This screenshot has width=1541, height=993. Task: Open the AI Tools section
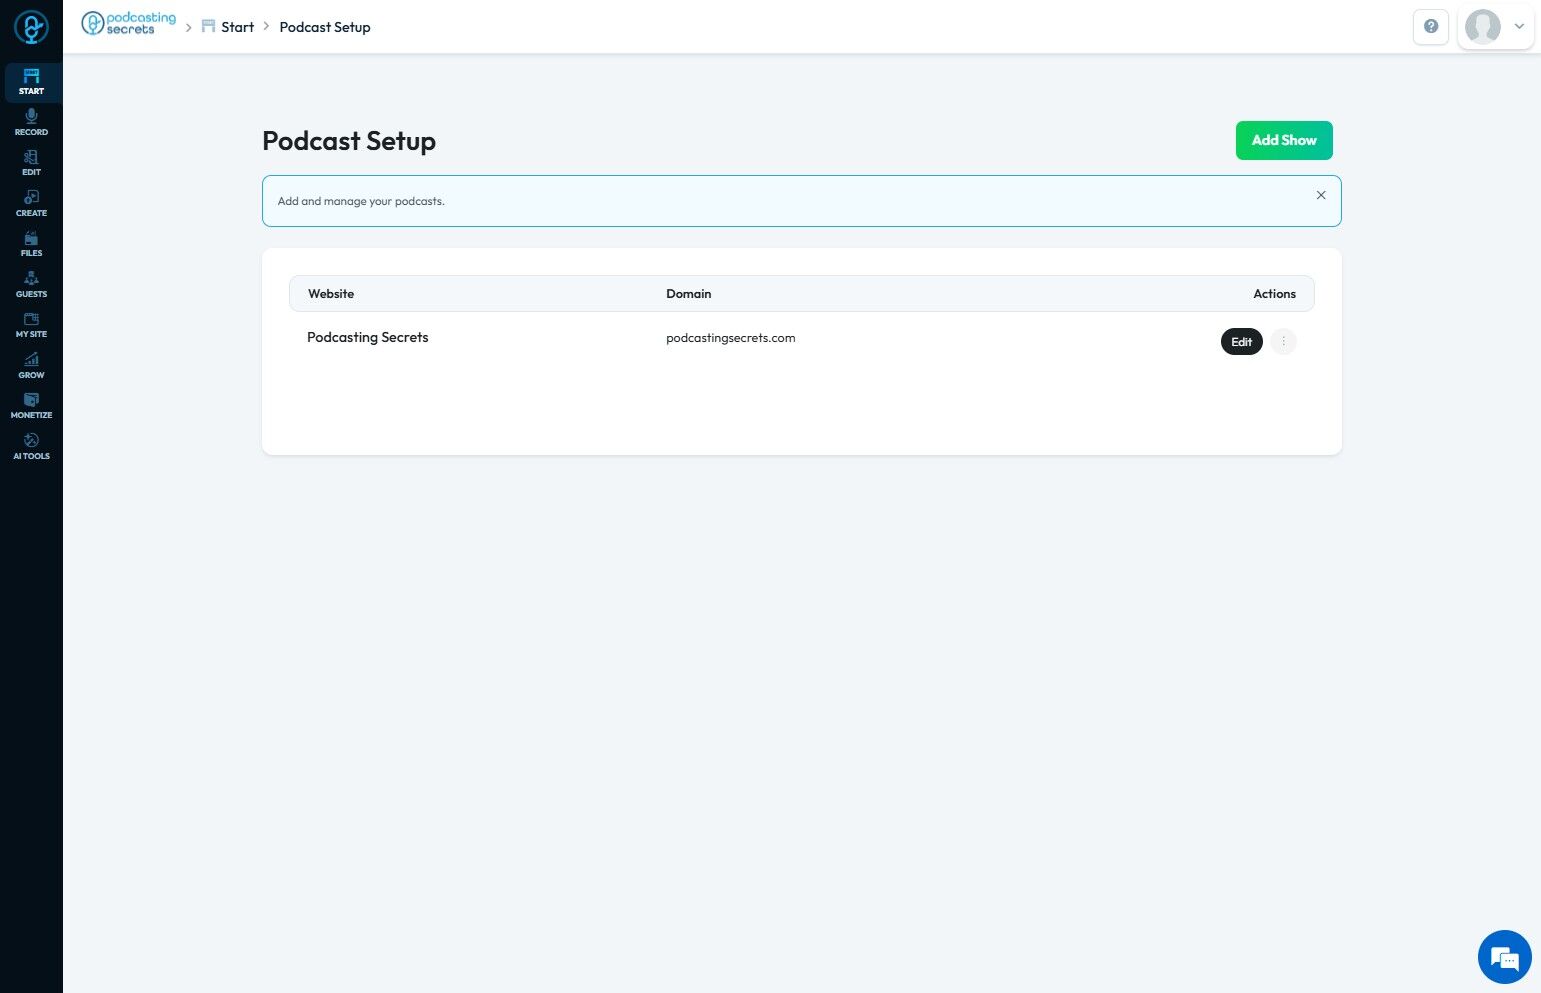click(31, 447)
